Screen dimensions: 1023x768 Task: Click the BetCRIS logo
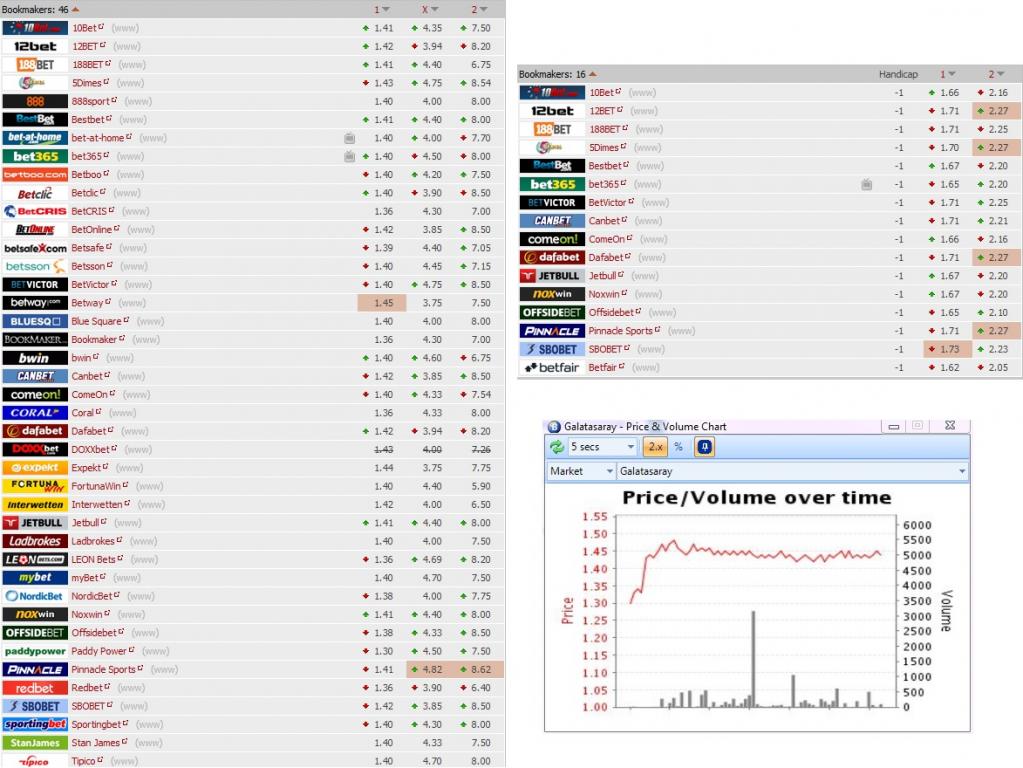pyautogui.click(x=35, y=211)
